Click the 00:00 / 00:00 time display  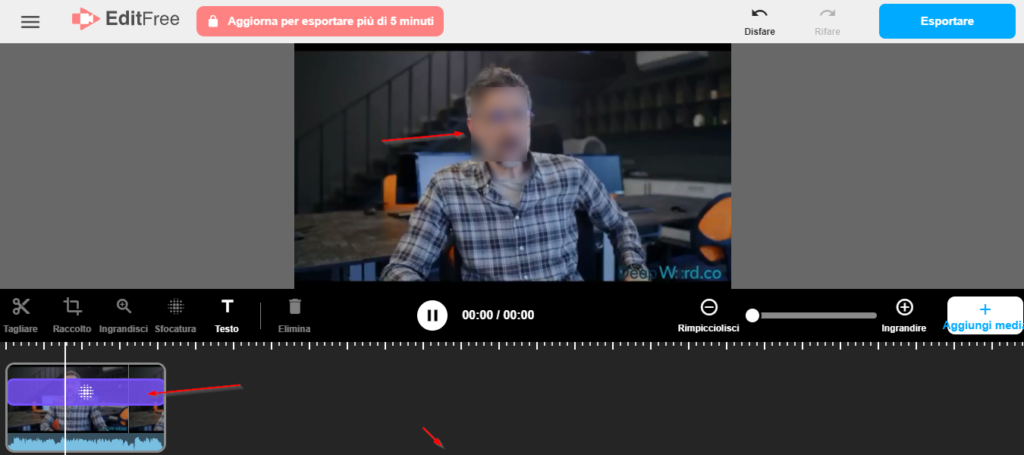coord(498,315)
